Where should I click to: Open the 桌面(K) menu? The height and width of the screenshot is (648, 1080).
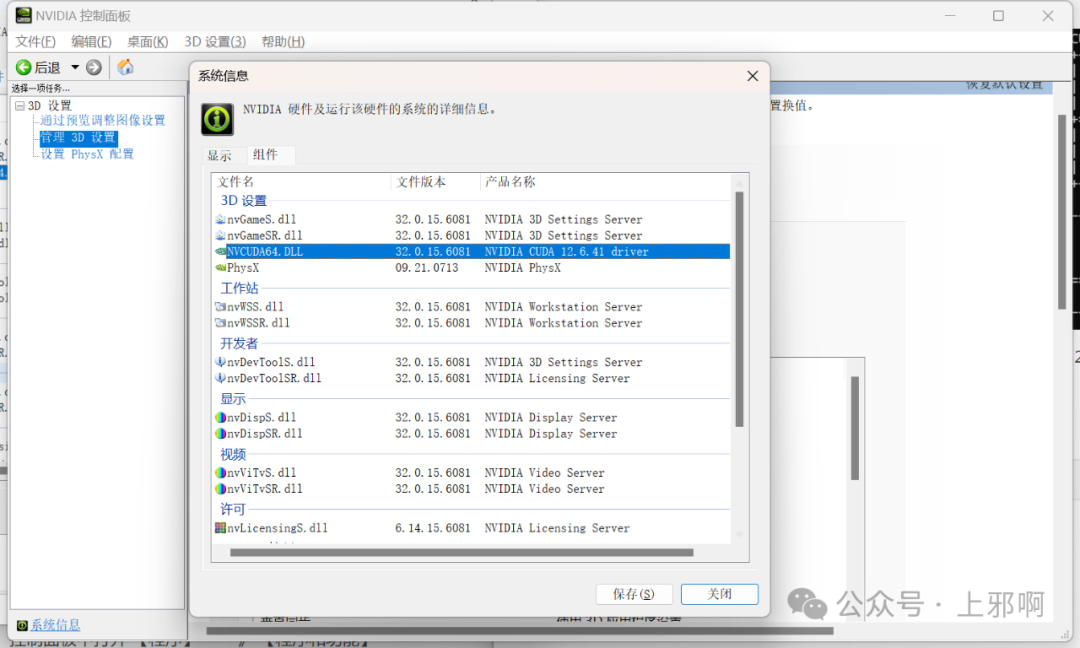point(147,41)
